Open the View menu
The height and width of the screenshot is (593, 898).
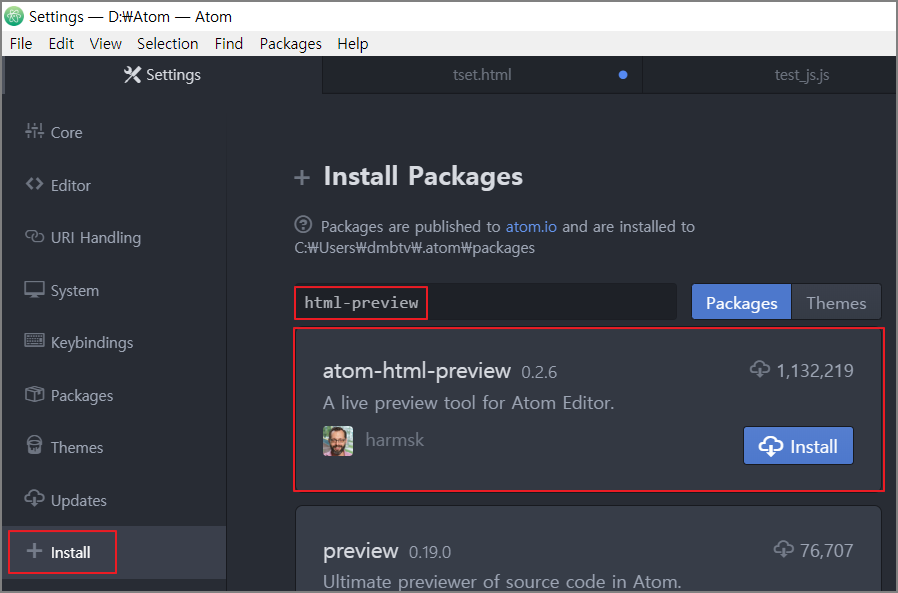pos(105,44)
